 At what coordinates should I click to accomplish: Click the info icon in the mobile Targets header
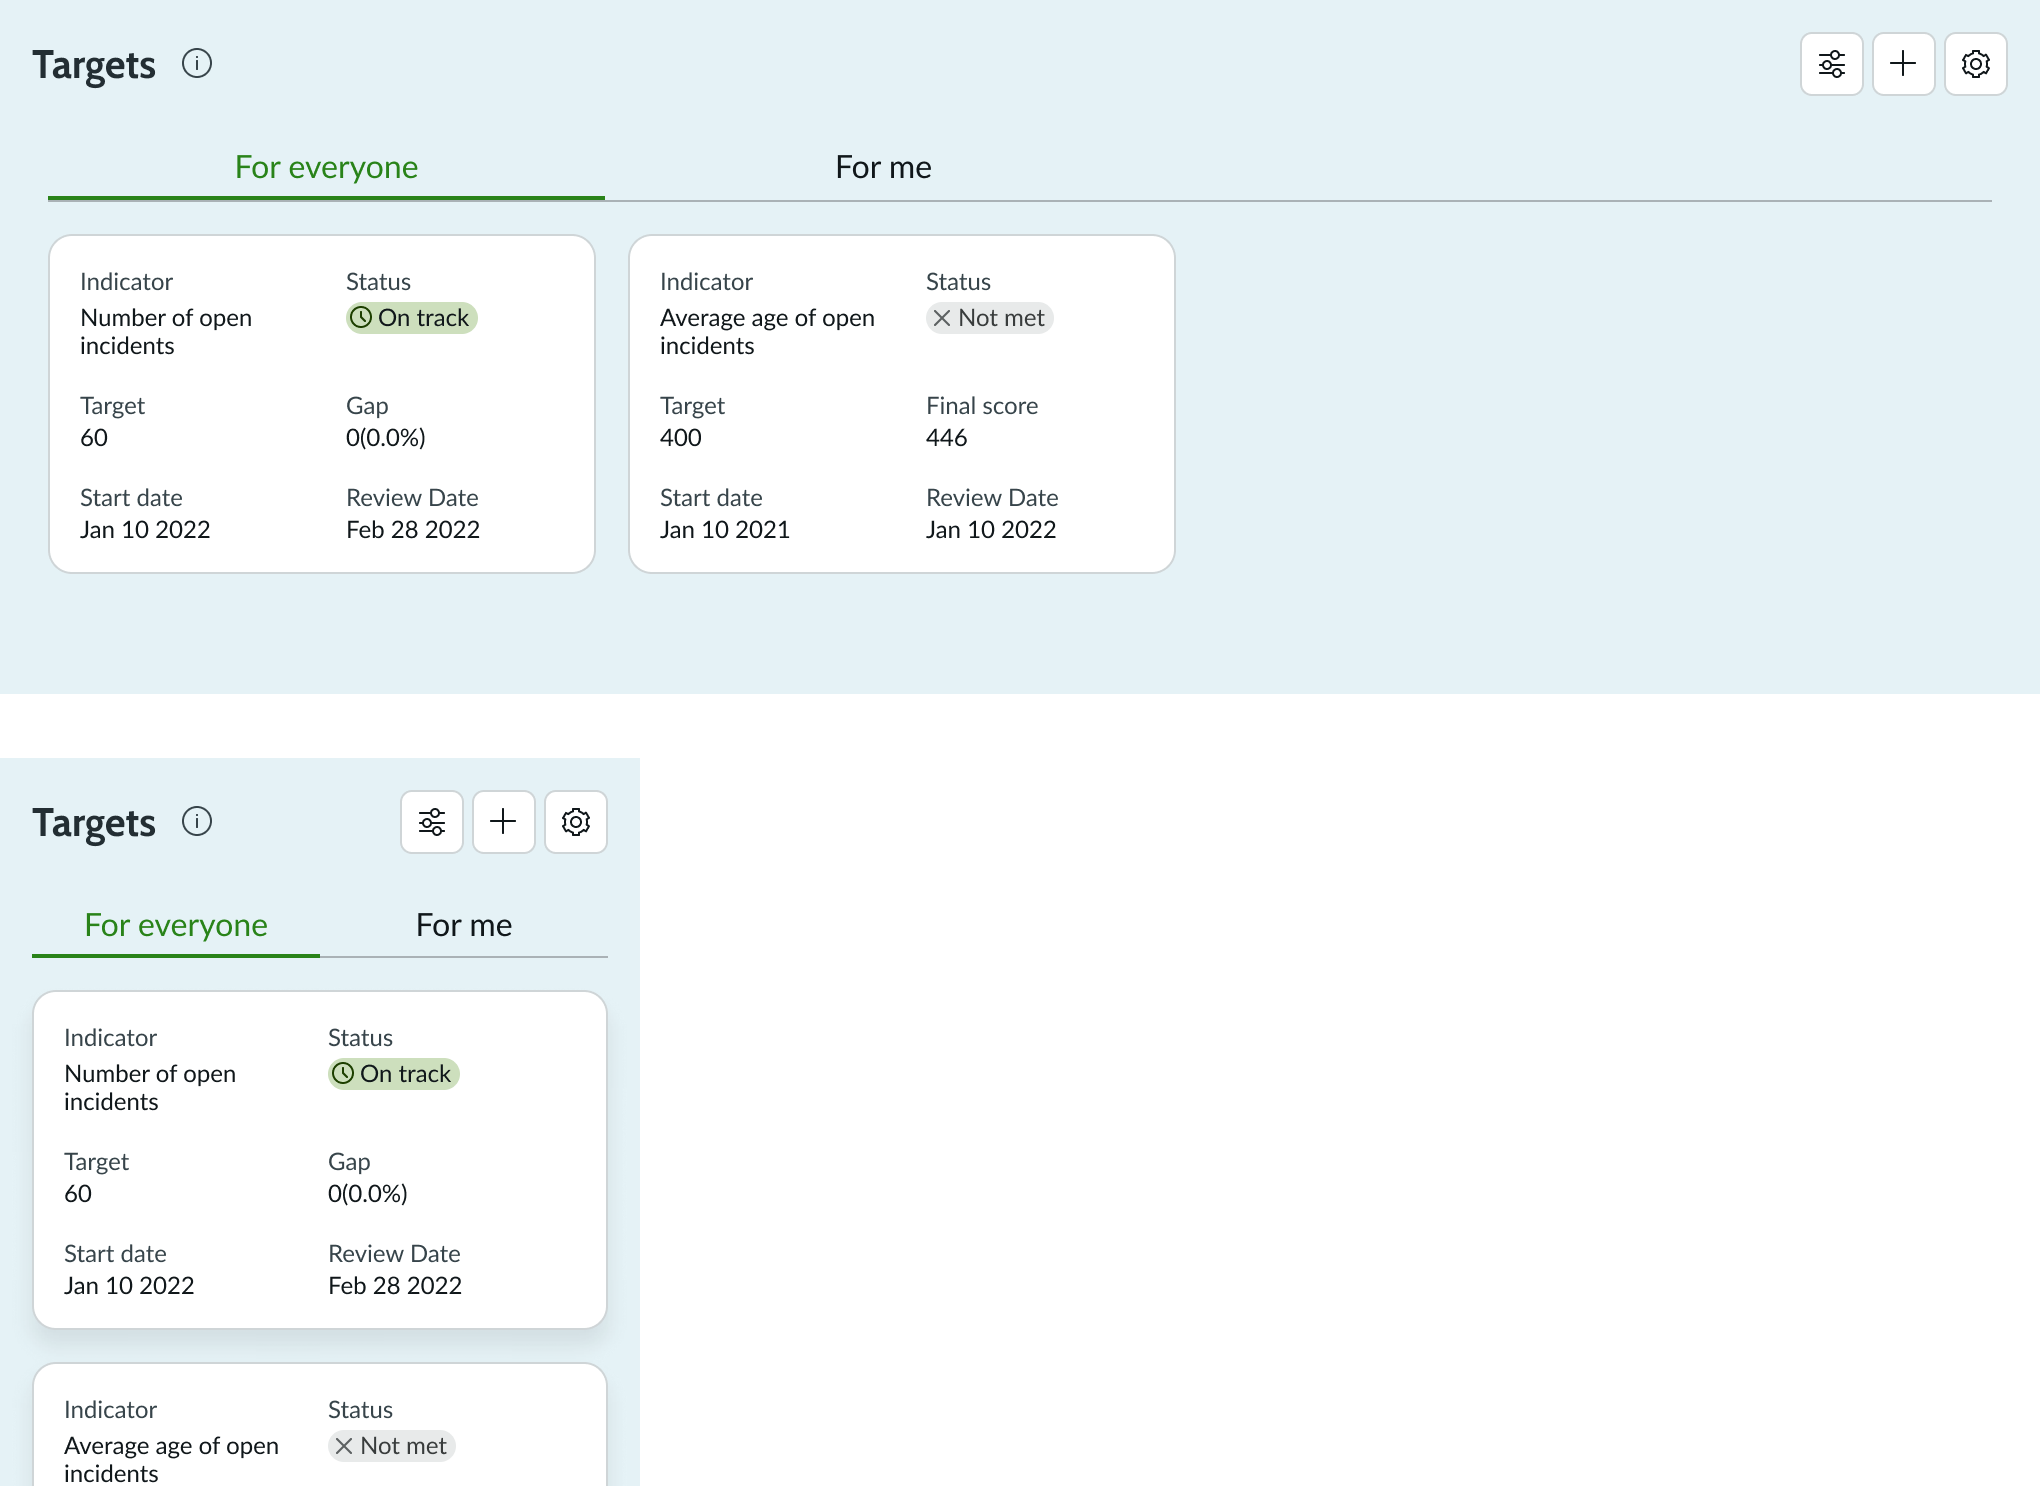[x=197, y=822]
